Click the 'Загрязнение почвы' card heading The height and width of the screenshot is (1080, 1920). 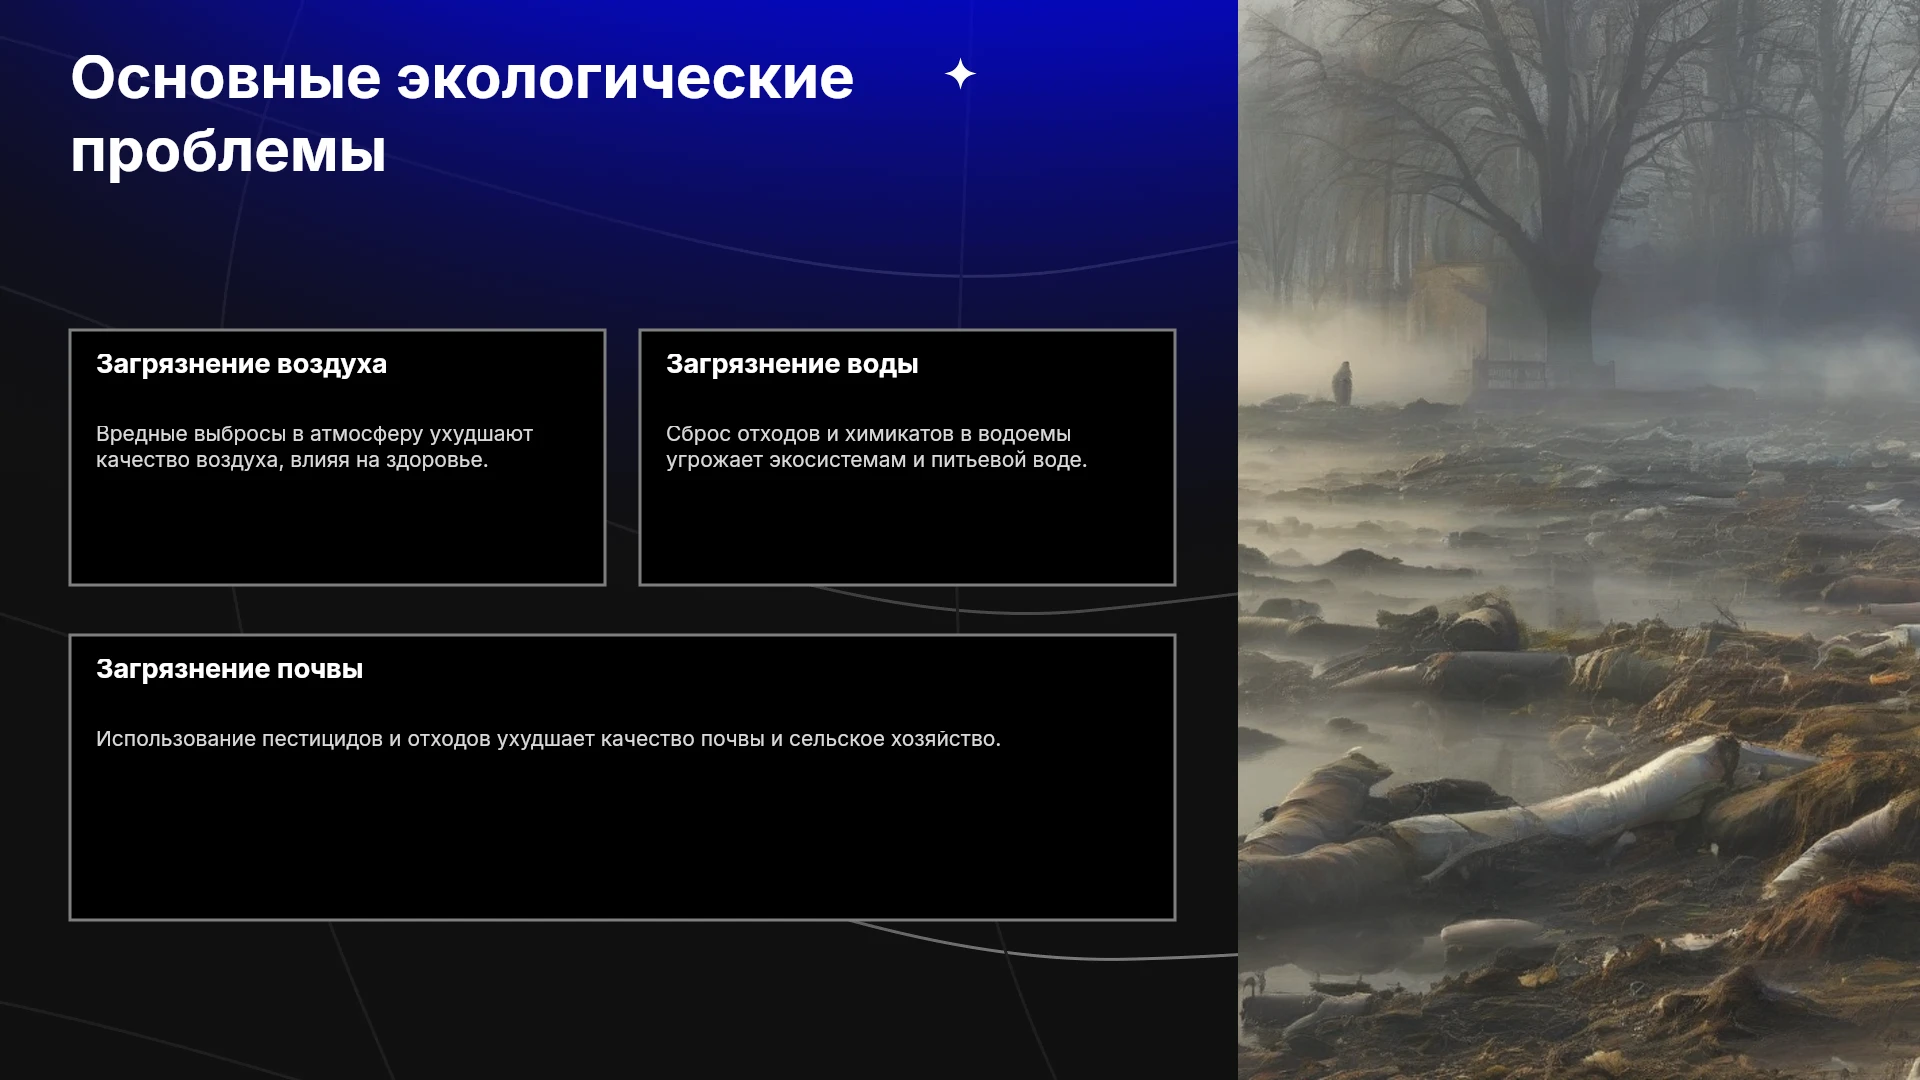(x=229, y=669)
